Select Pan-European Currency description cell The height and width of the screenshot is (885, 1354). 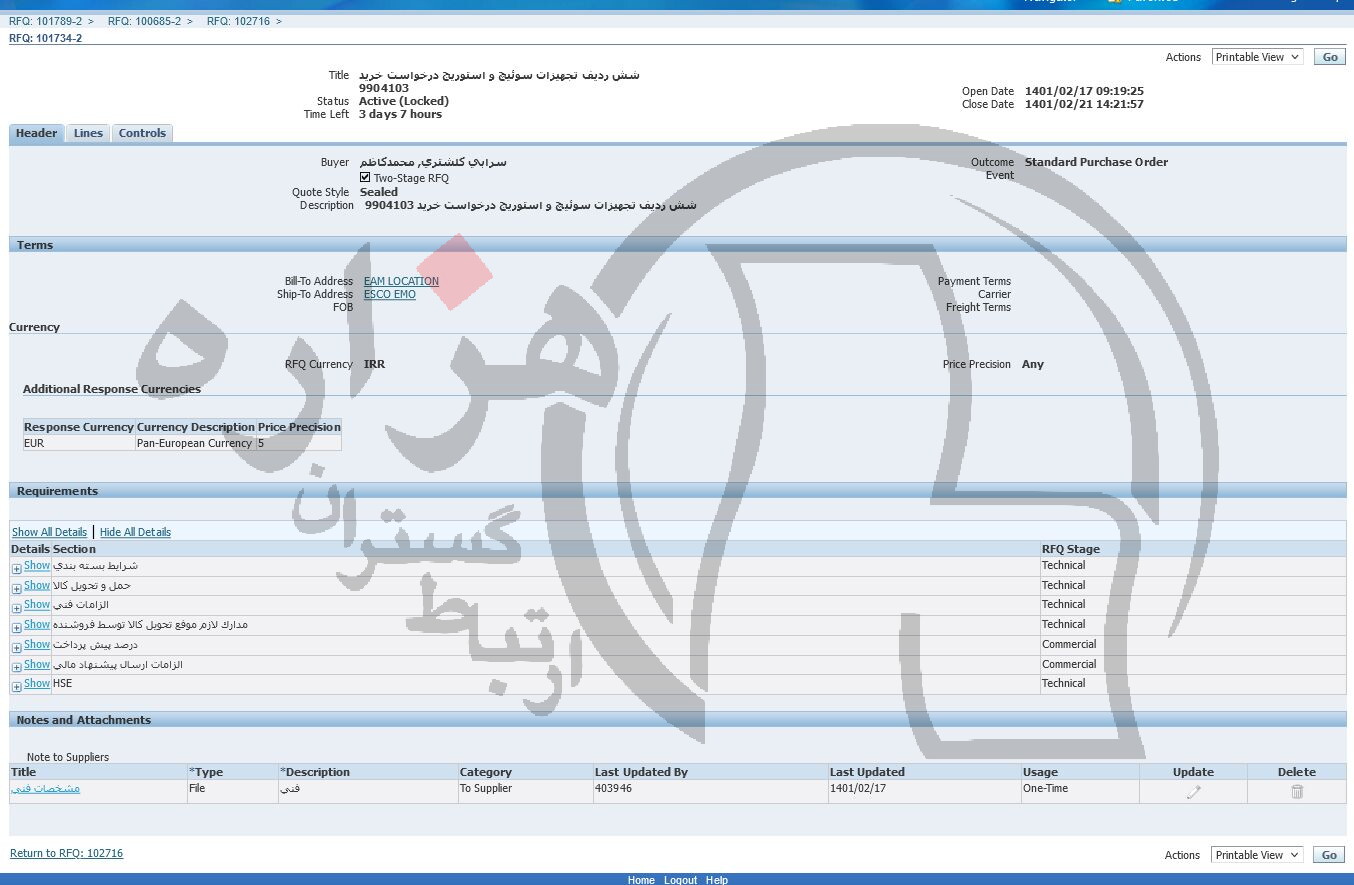point(195,443)
